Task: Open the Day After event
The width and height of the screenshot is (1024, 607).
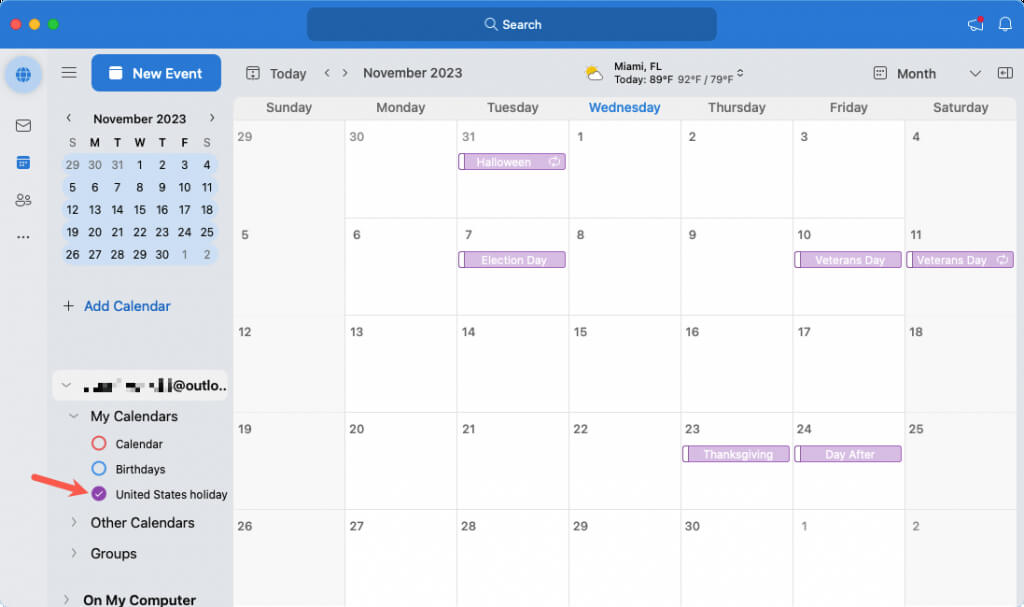Action: 848,453
